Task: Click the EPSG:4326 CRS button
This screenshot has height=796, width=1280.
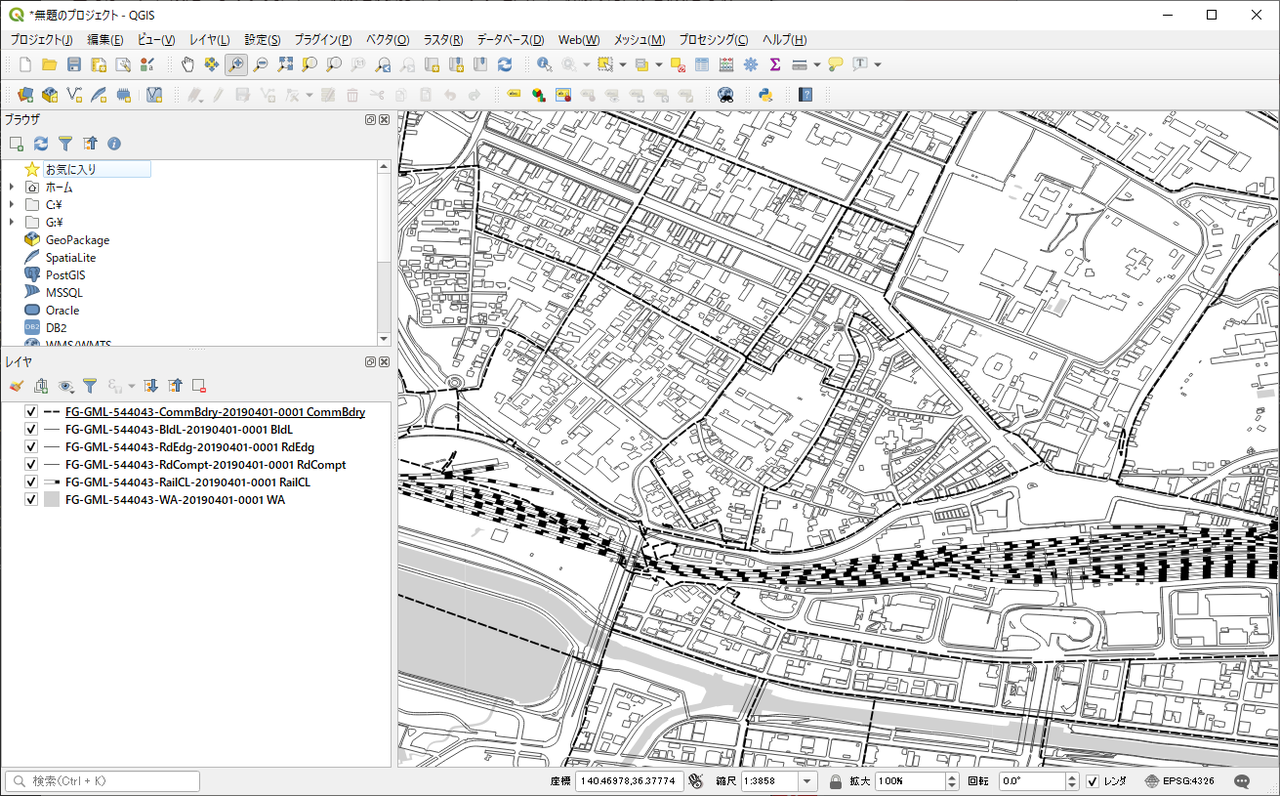Action: [1182, 781]
